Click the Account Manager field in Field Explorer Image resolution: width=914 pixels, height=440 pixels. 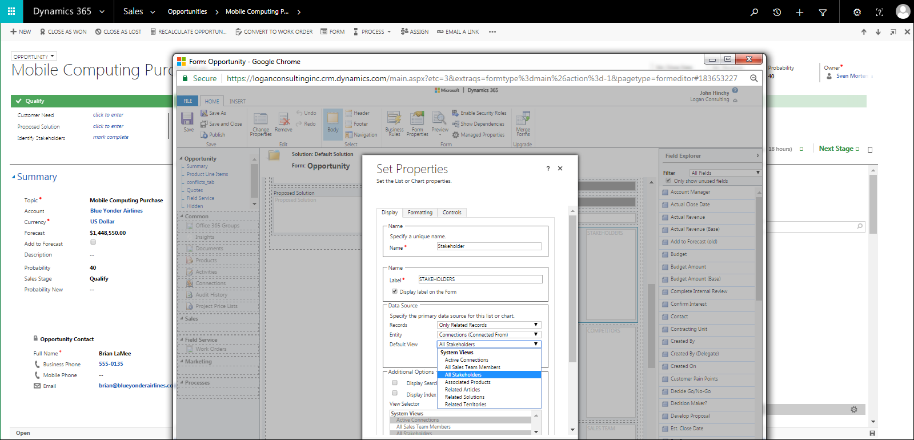click(690, 192)
